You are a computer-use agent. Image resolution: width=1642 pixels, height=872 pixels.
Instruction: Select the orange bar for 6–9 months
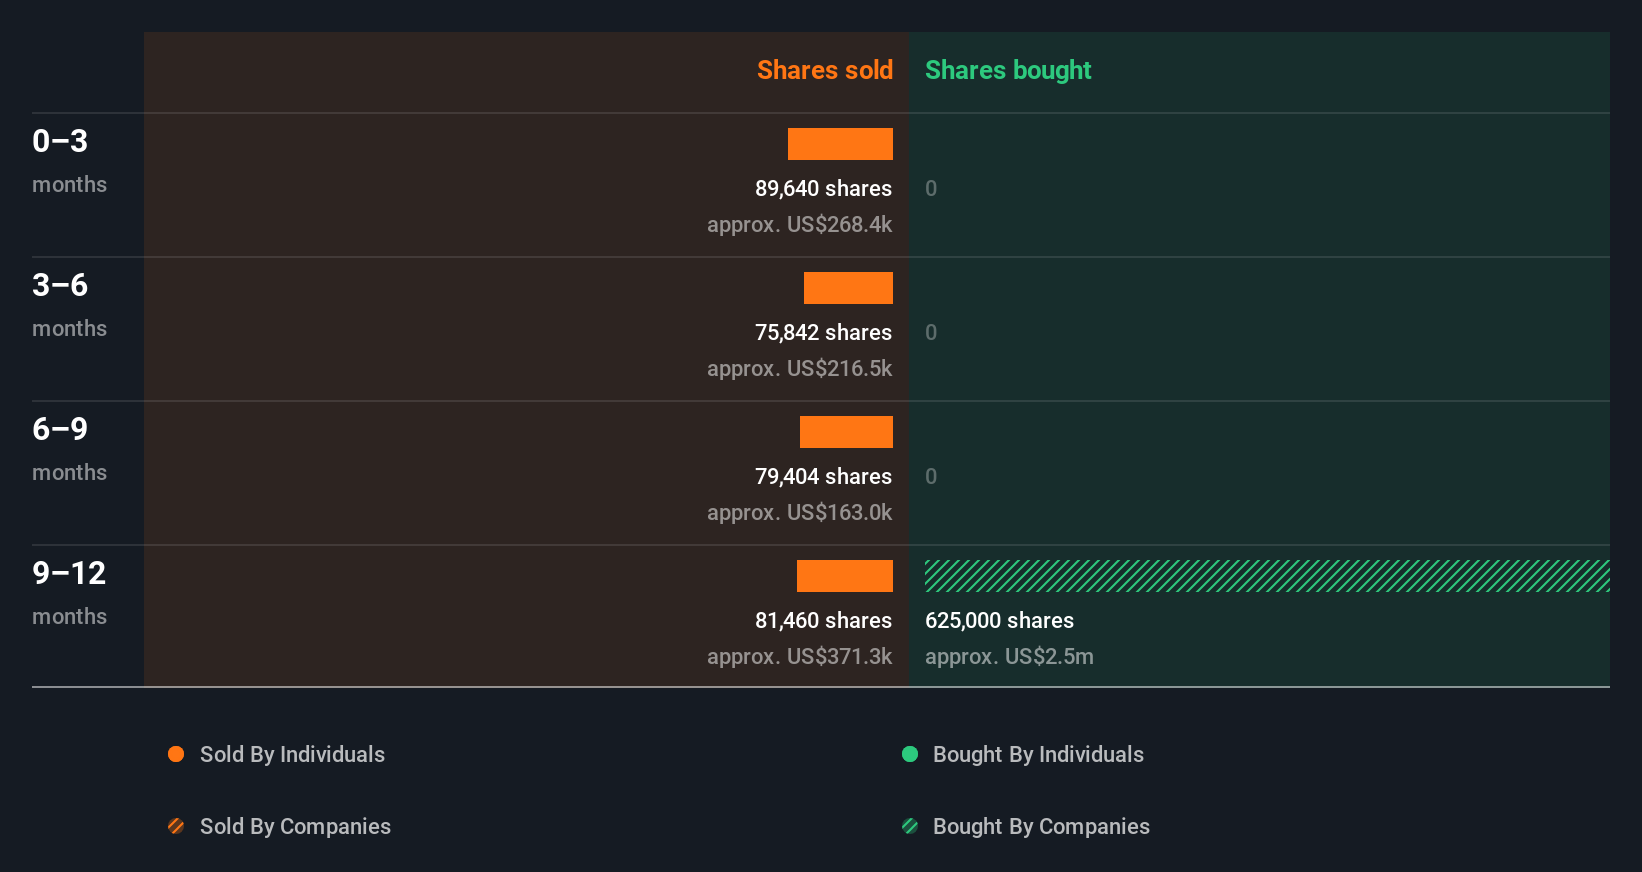[846, 432]
